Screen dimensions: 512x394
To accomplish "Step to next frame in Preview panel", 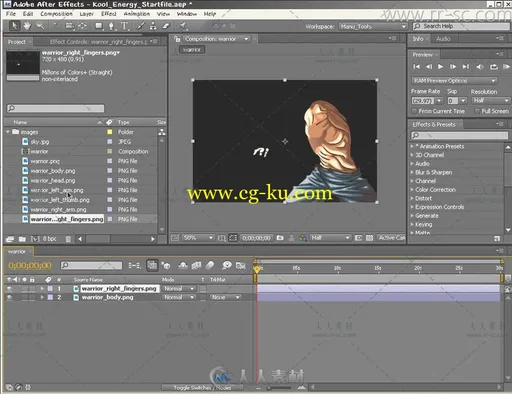I will [453, 67].
